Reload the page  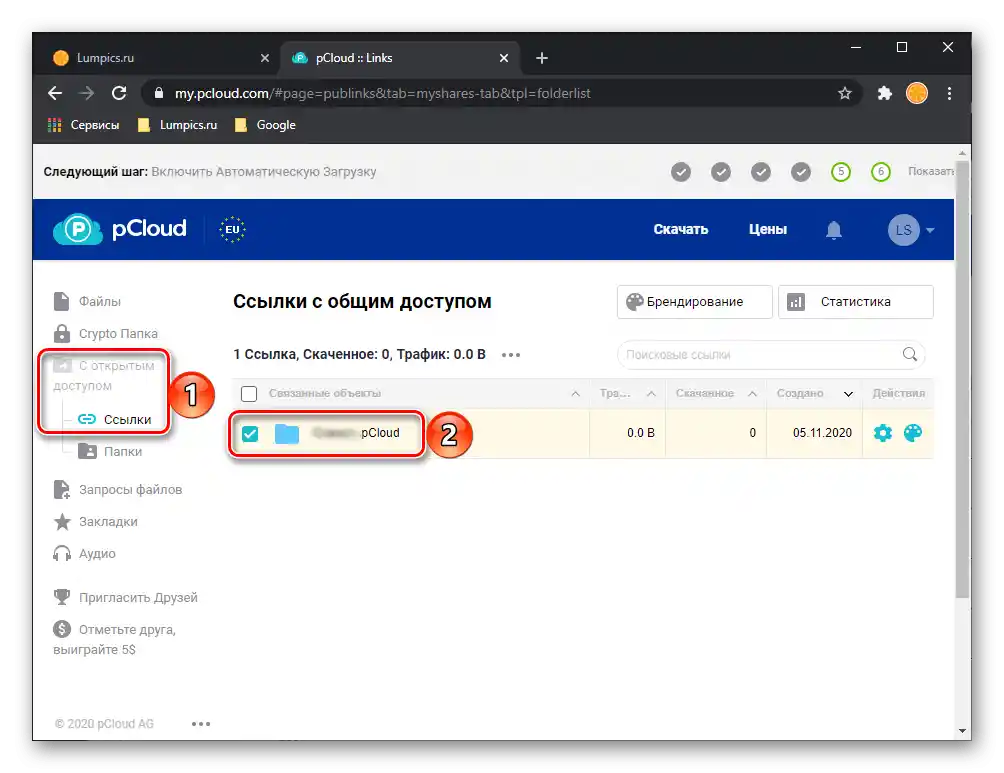pos(119,93)
